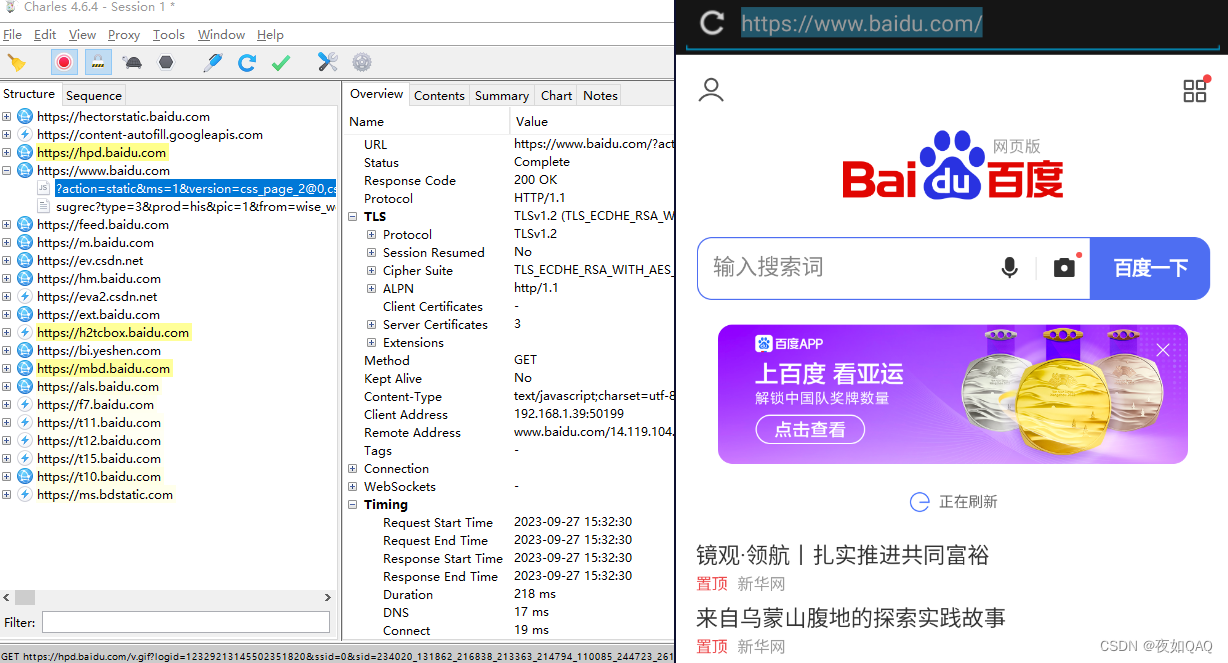This screenshot has height=663, width=1228.
Task: Click the pen Compose icon
Action: [x=213, y=62]
